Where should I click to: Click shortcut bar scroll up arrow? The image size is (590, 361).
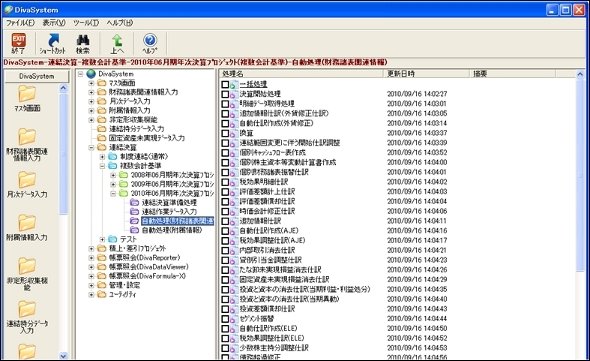pyautogui.click(x=63, y=88)
